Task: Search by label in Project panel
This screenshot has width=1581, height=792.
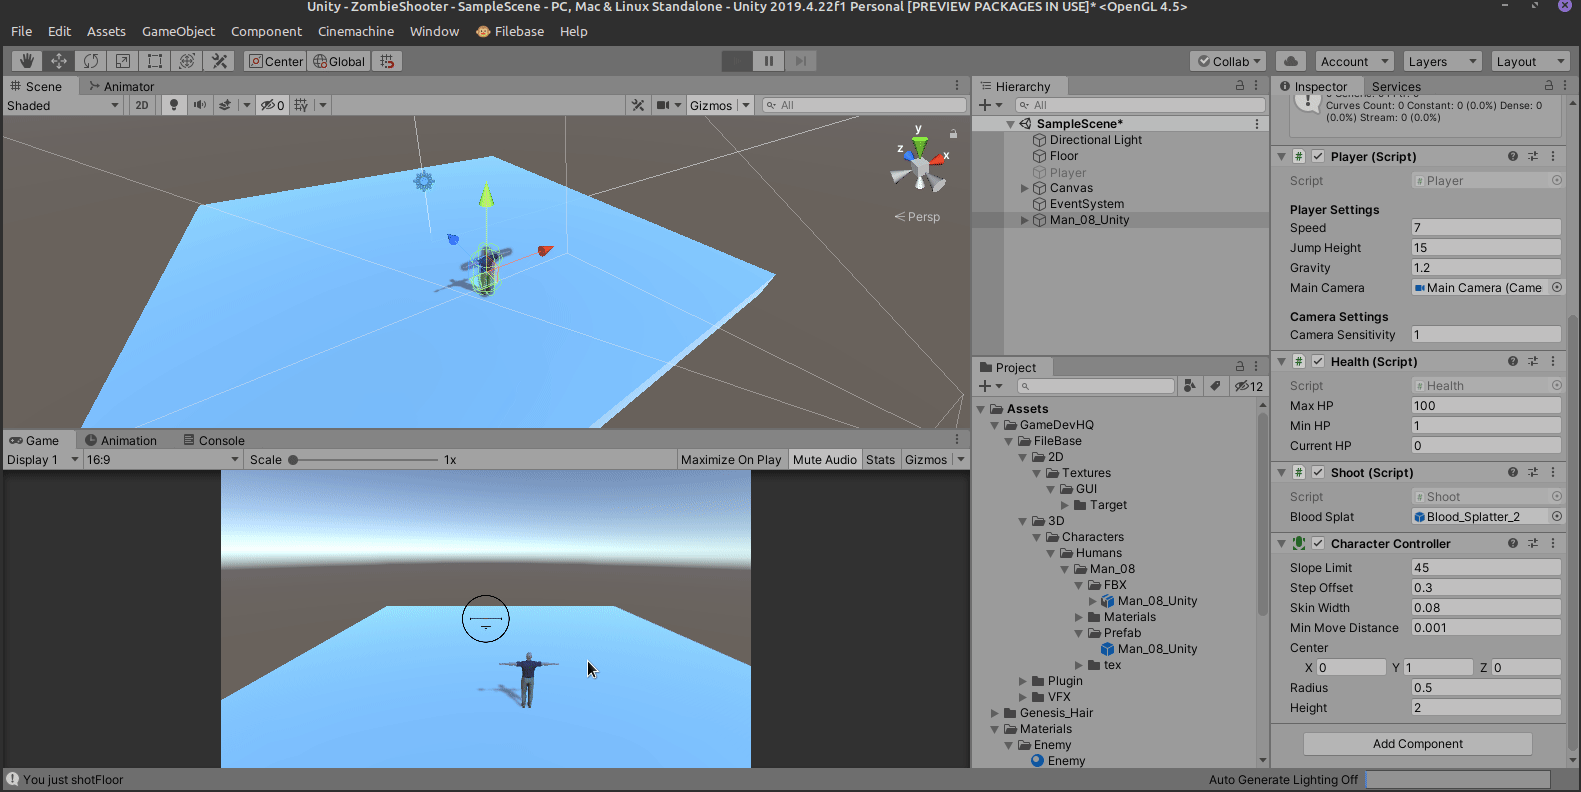Action: coord(1215,386)
